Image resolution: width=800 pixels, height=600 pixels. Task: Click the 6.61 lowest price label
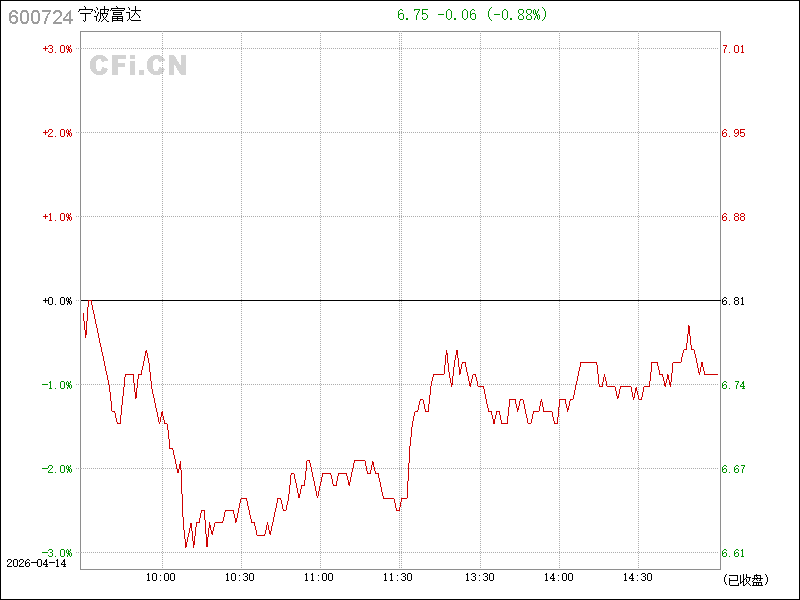click(x=734, y=553)
